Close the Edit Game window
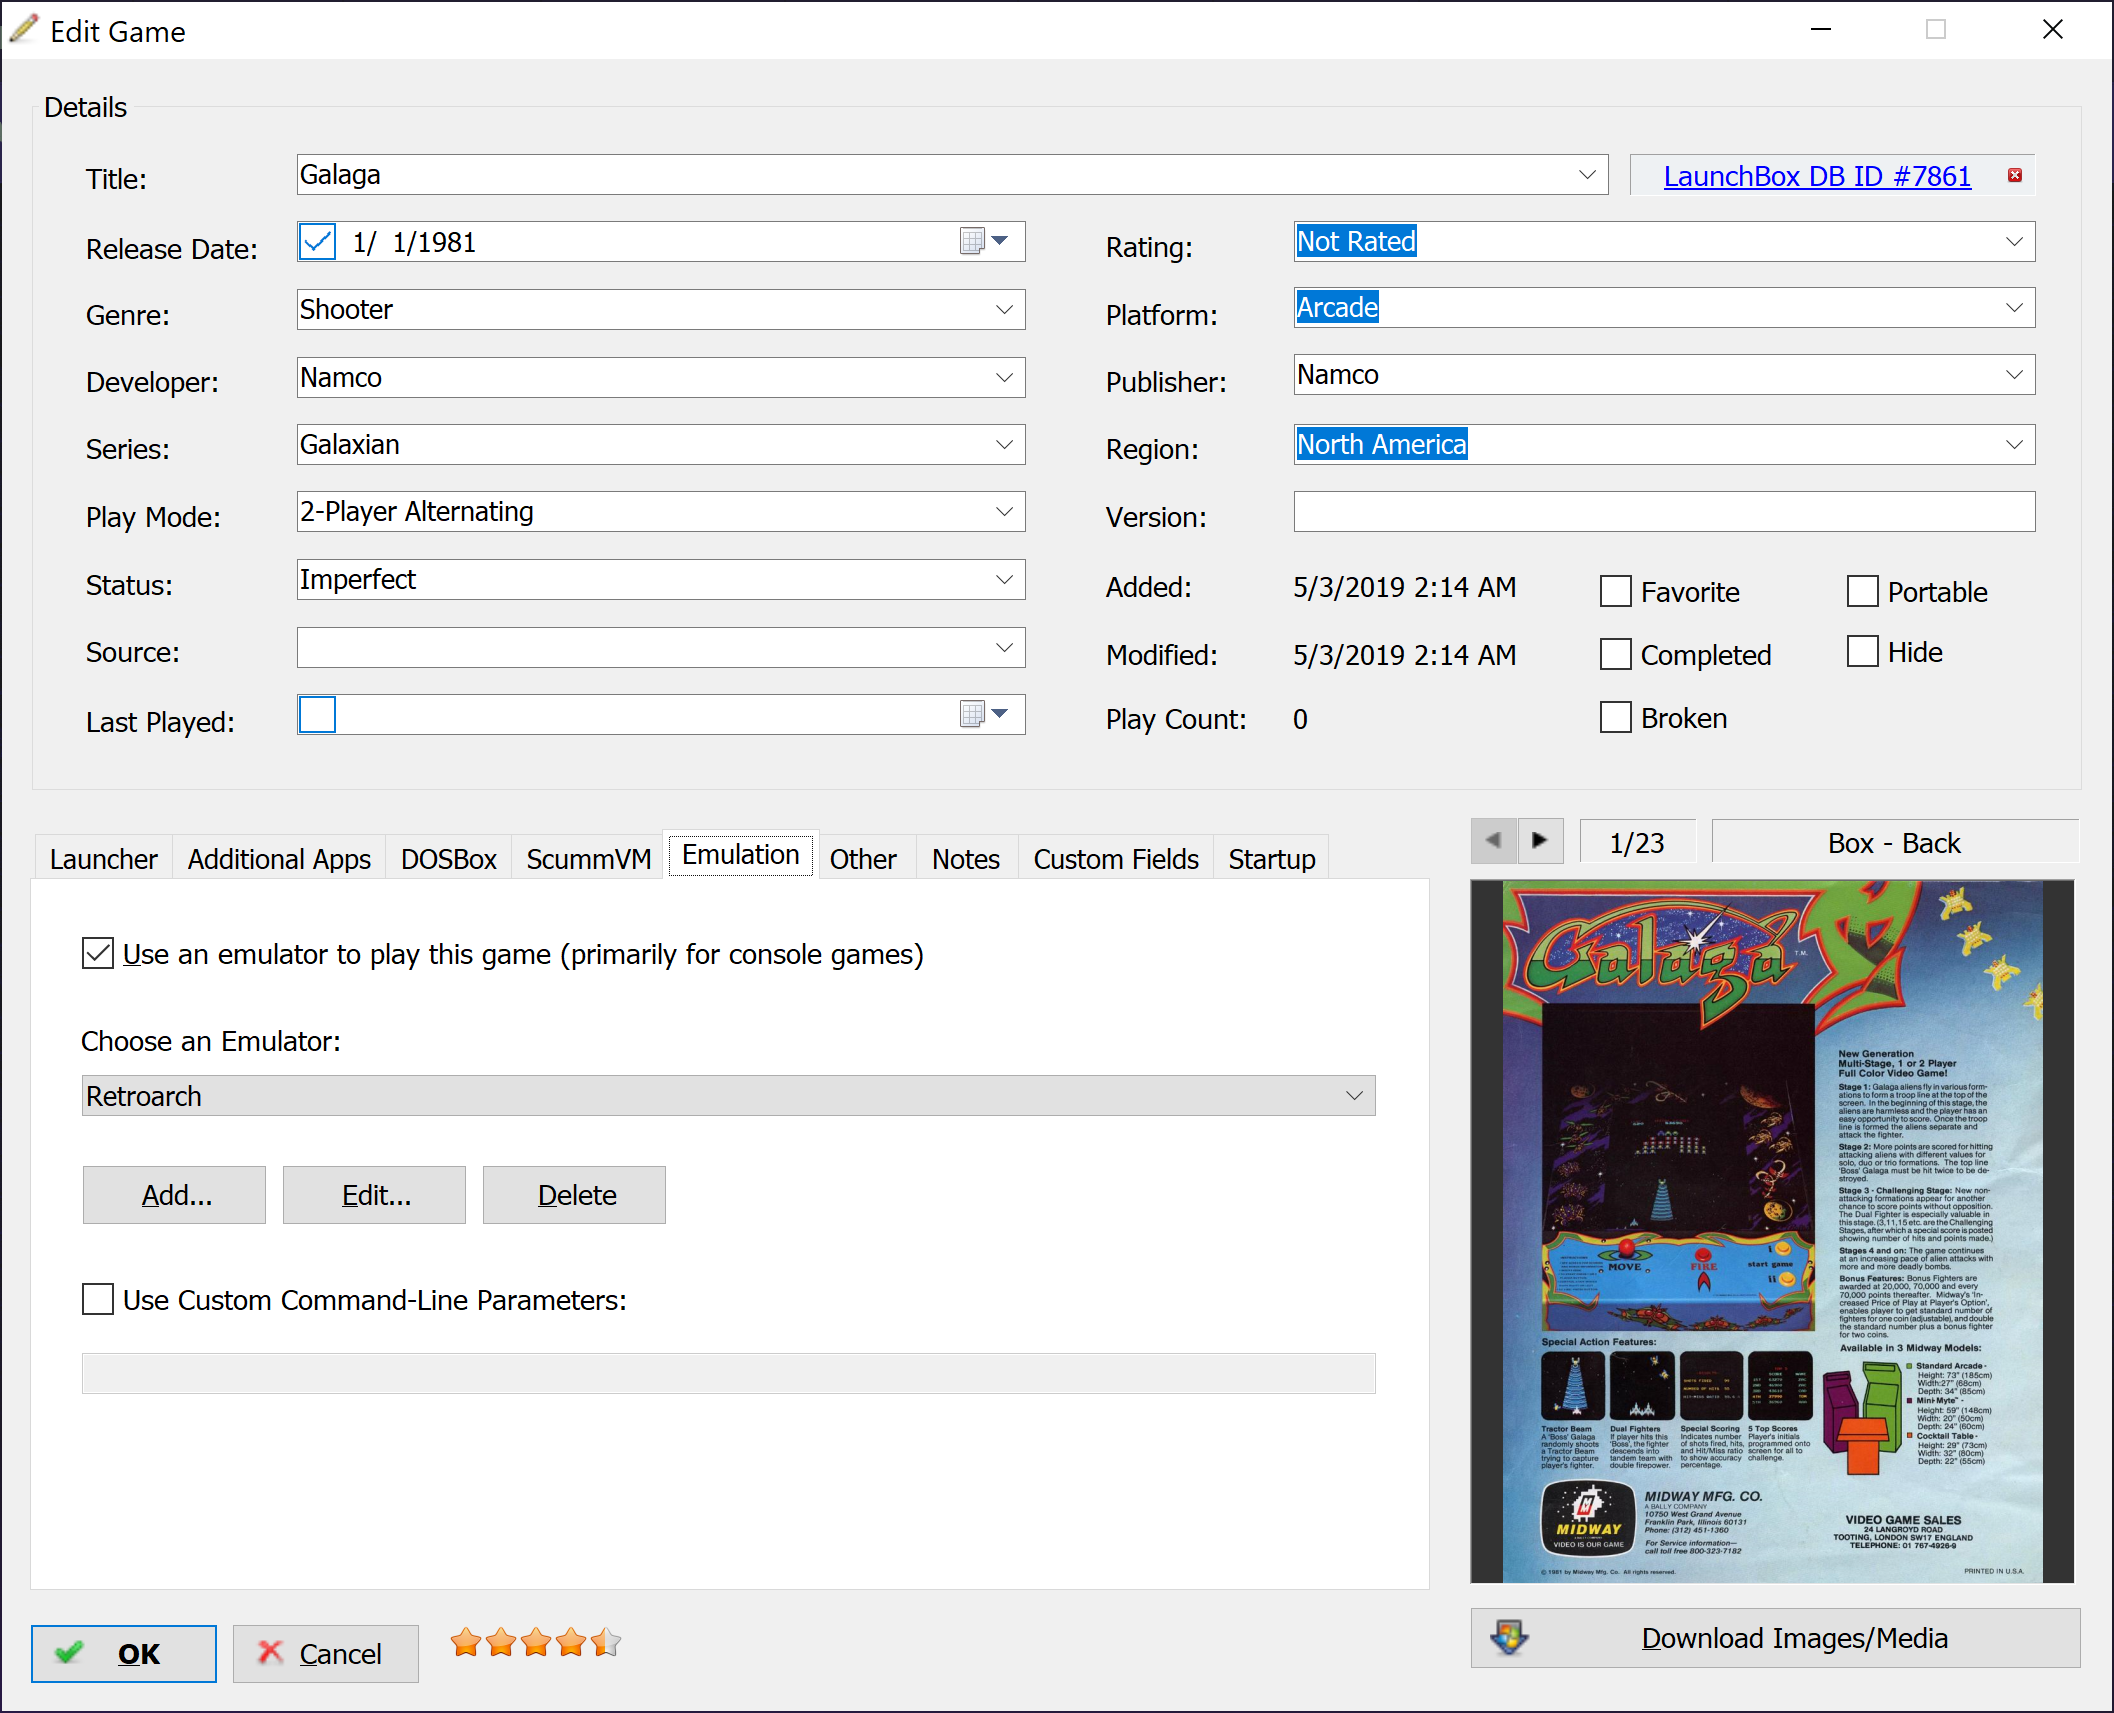2114x1713 pixels. [2052, 30]
